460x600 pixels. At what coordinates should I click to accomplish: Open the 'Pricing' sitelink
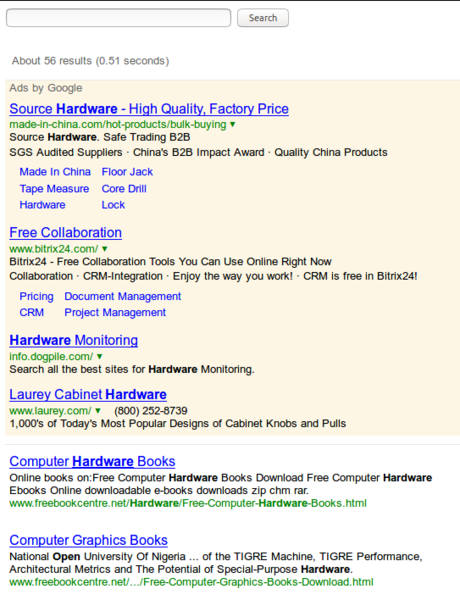tap(36, 296)
